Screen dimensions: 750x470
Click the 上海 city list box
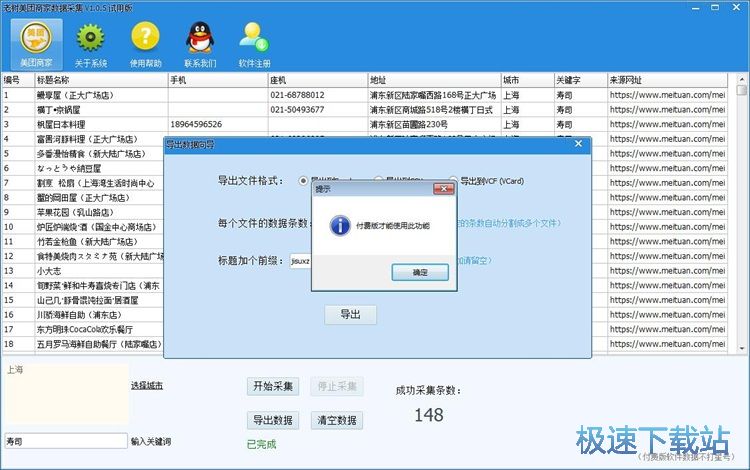pyautogui.click(x=67, y=393)
